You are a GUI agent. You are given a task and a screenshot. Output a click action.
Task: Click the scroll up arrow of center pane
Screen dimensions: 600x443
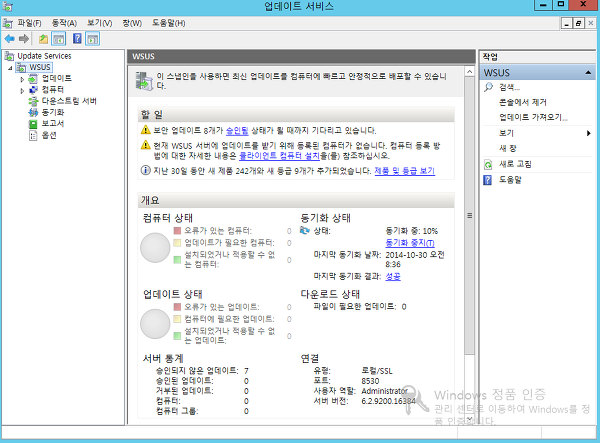tap(469, 72)
